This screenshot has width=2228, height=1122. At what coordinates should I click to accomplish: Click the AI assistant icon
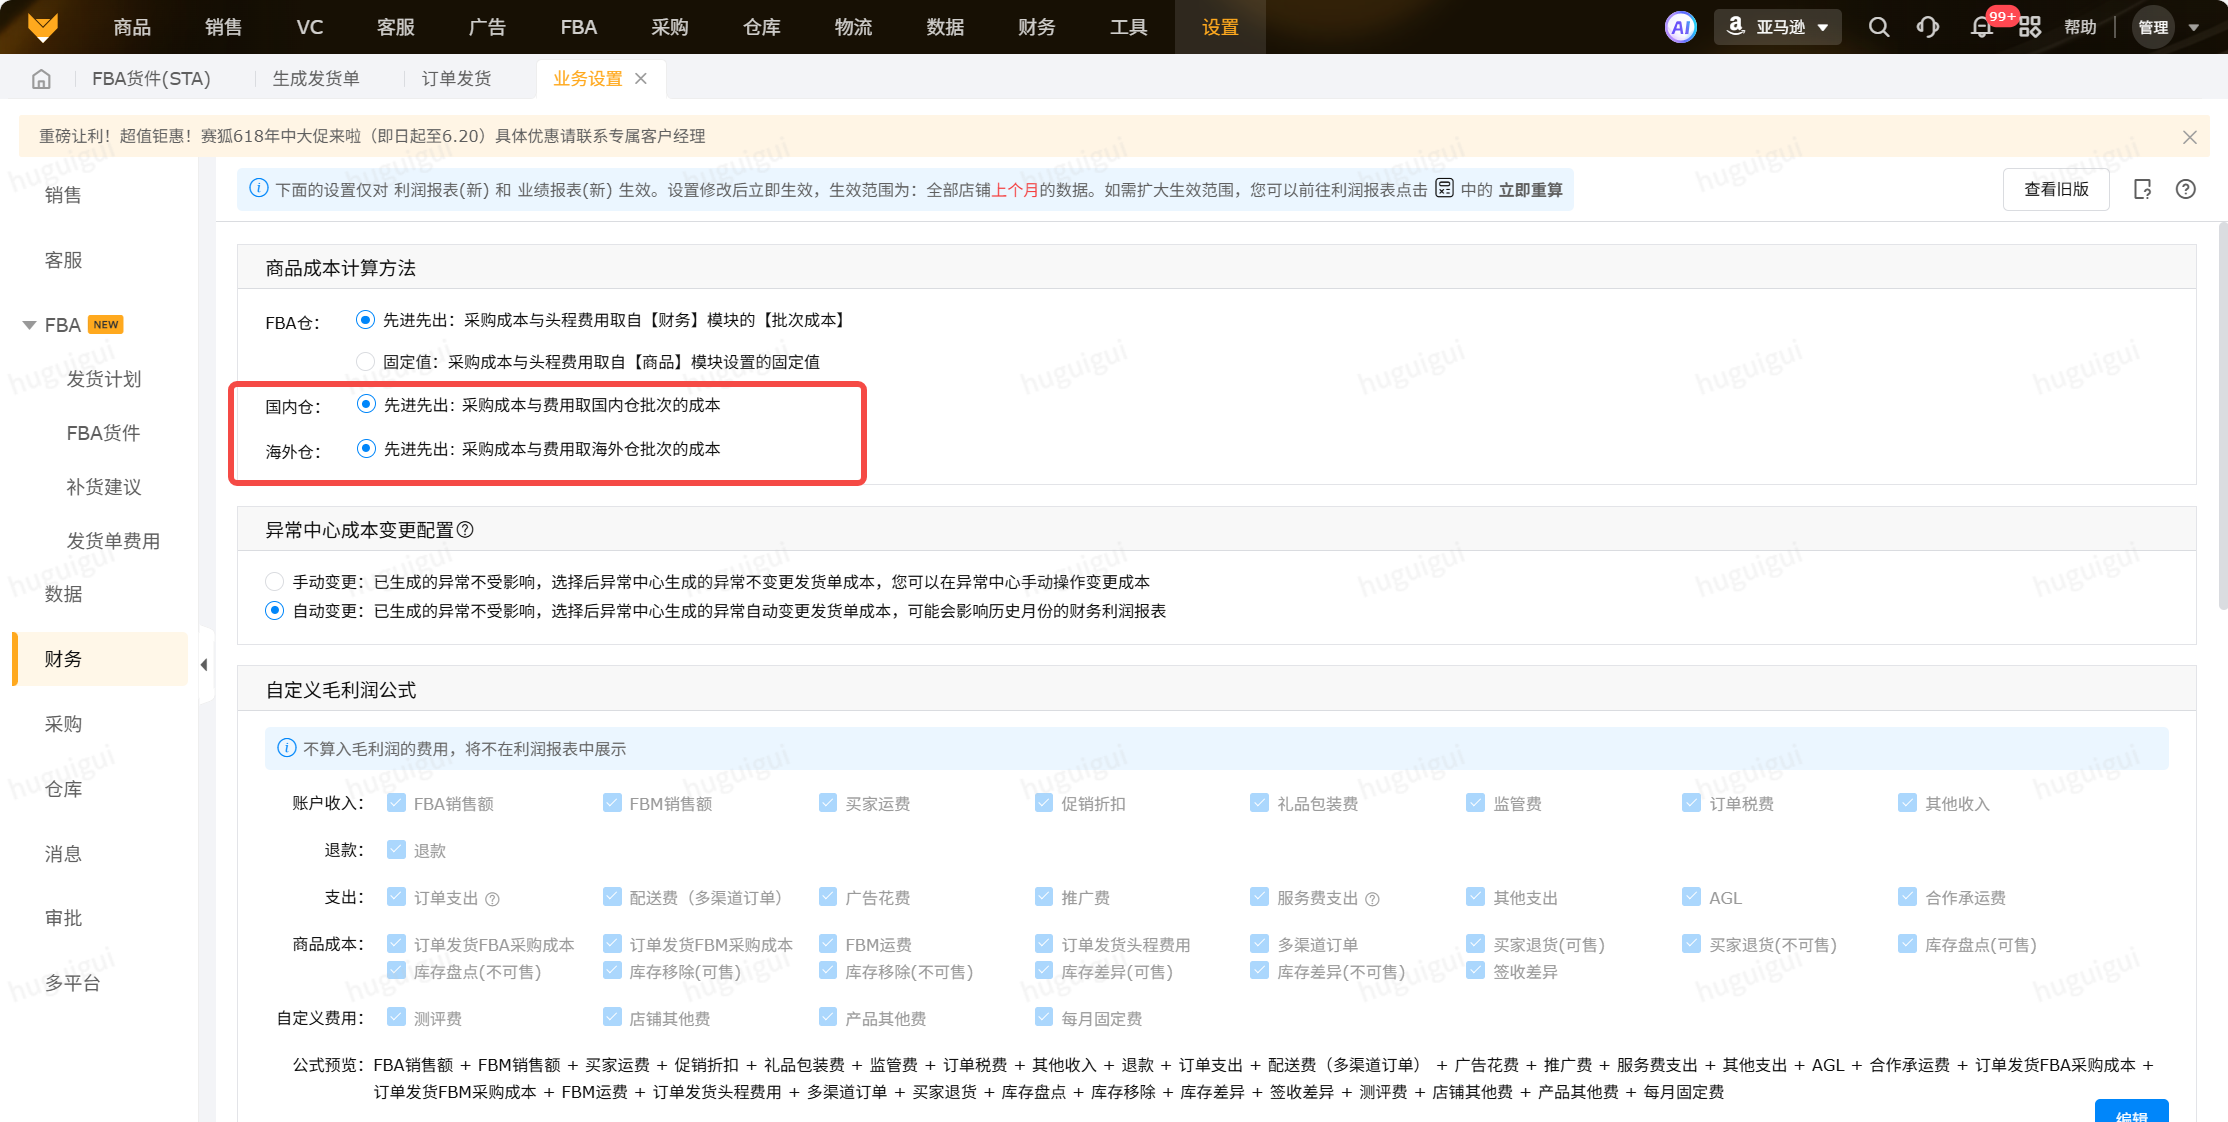tap(1680, 27)
